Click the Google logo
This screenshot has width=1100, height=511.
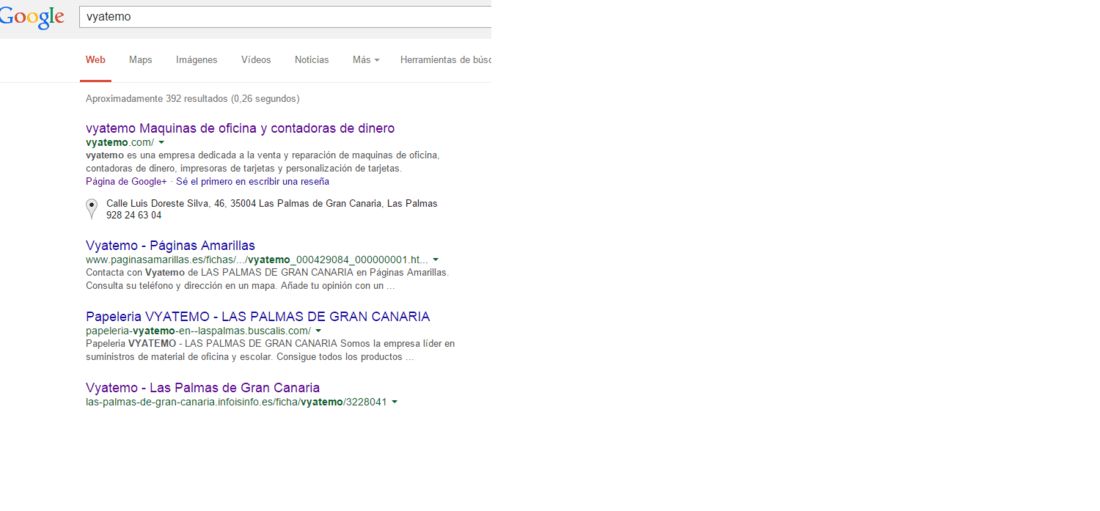[32, 18]
